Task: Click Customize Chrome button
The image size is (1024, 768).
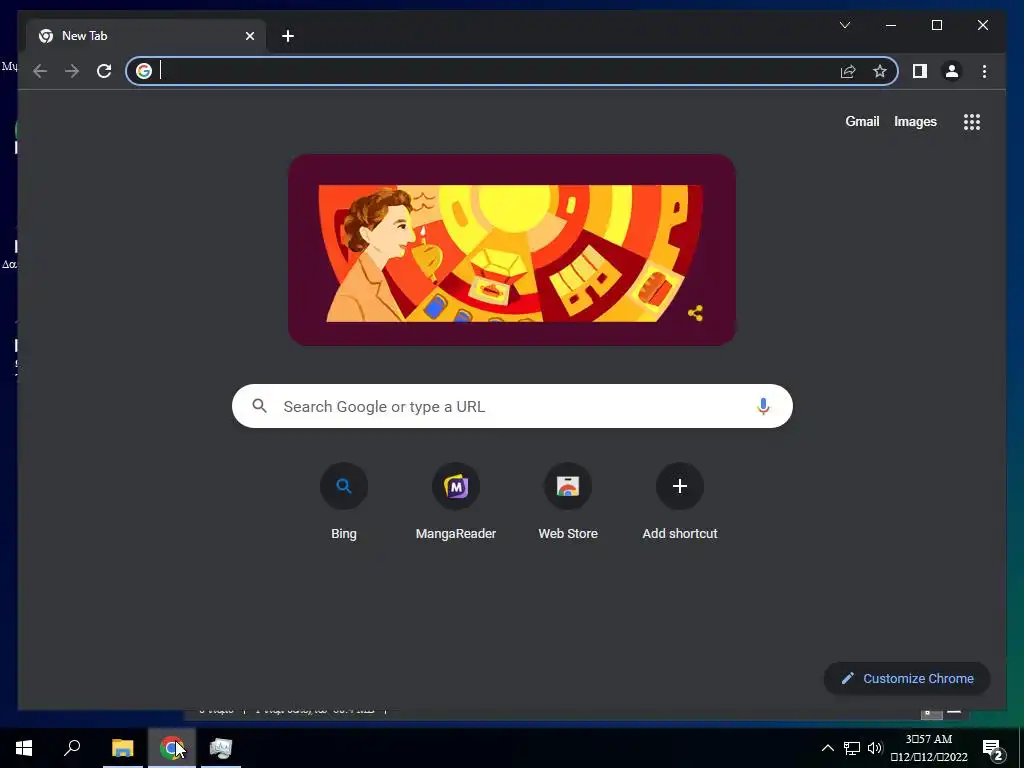Action: [x=907, y=679]
